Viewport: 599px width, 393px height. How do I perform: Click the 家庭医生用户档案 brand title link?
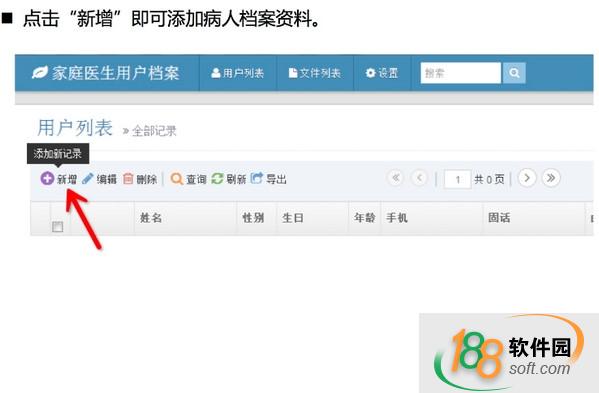(116, 73)
